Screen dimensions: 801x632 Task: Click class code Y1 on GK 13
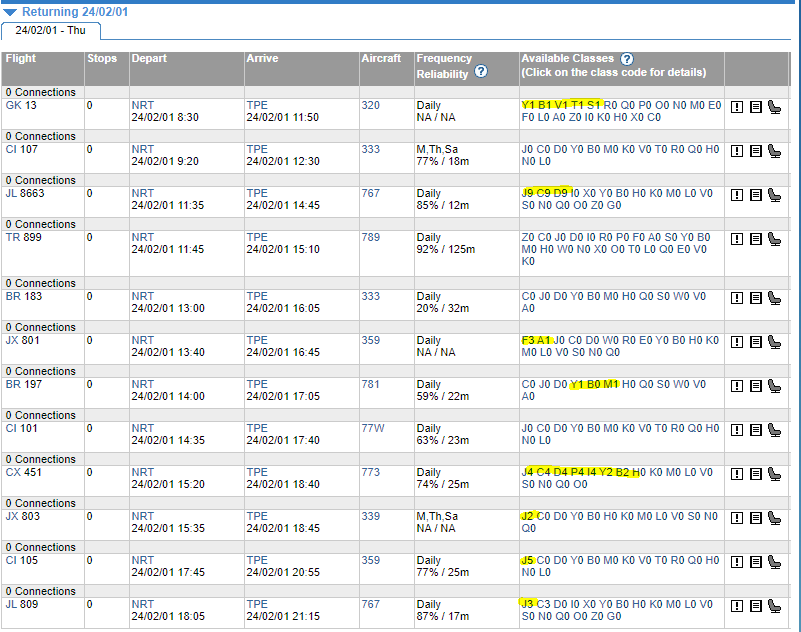click(528, 105)
